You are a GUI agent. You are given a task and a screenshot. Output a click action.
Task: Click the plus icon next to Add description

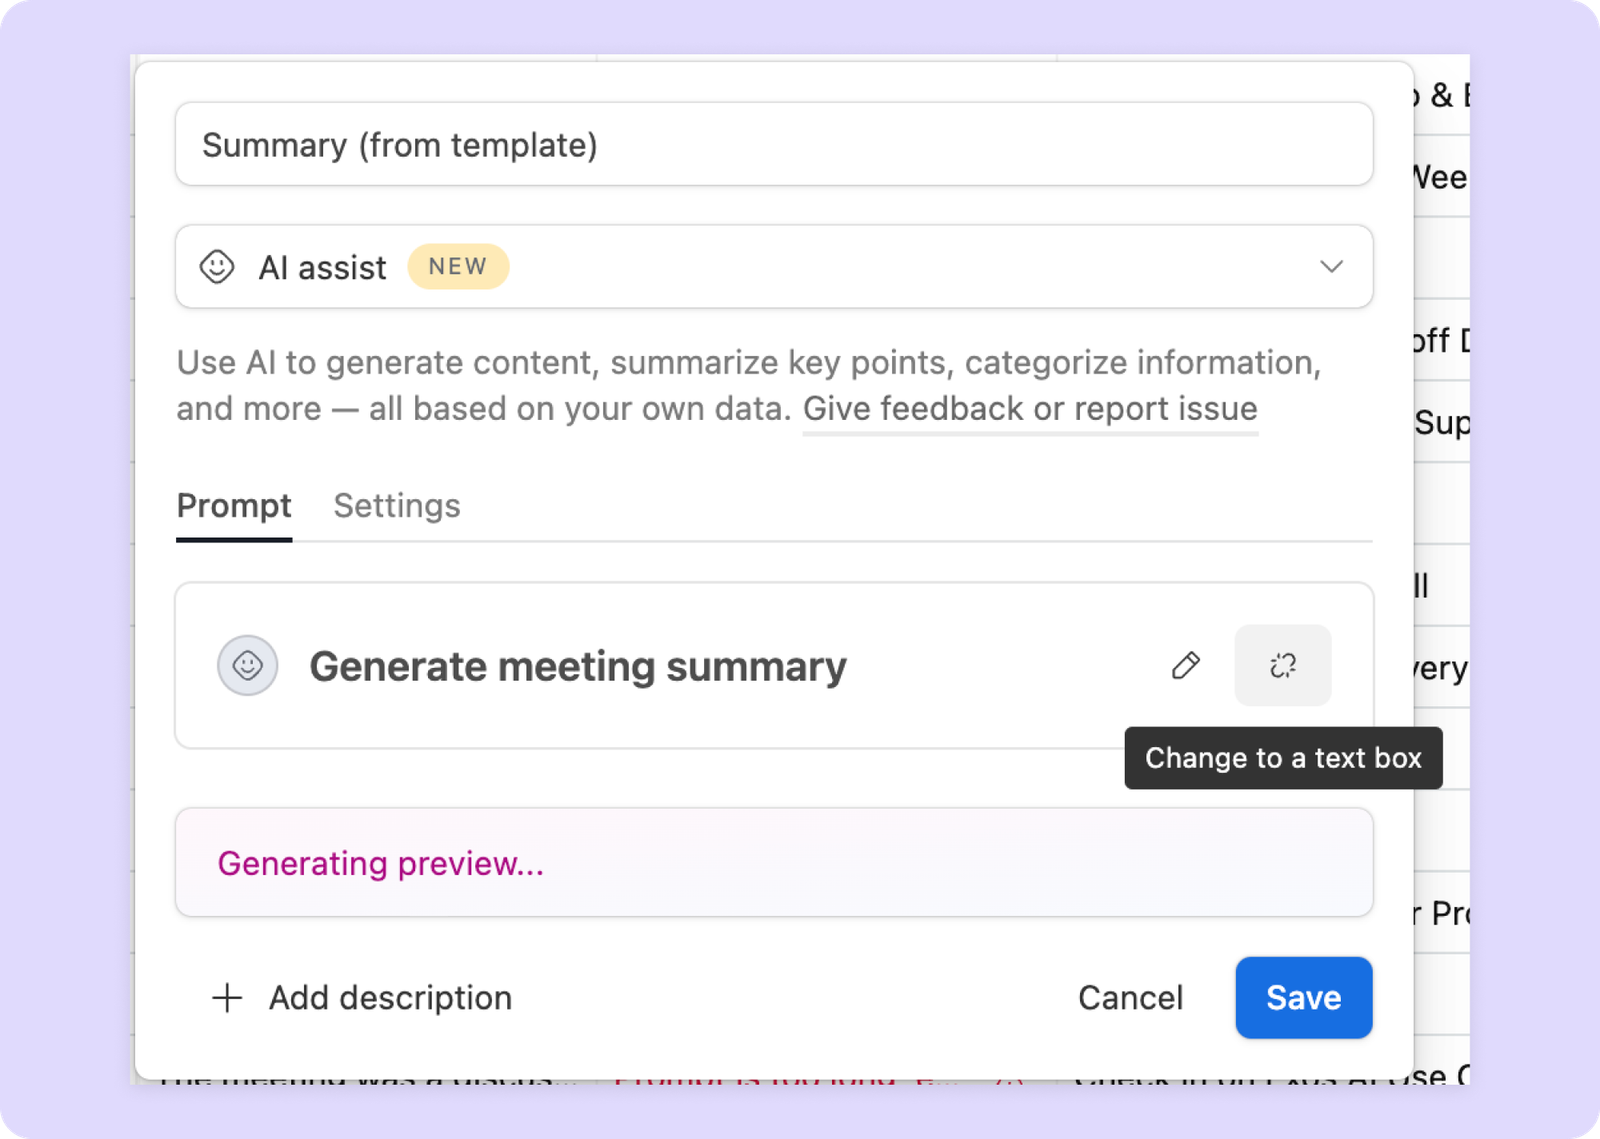click(228, 998)
